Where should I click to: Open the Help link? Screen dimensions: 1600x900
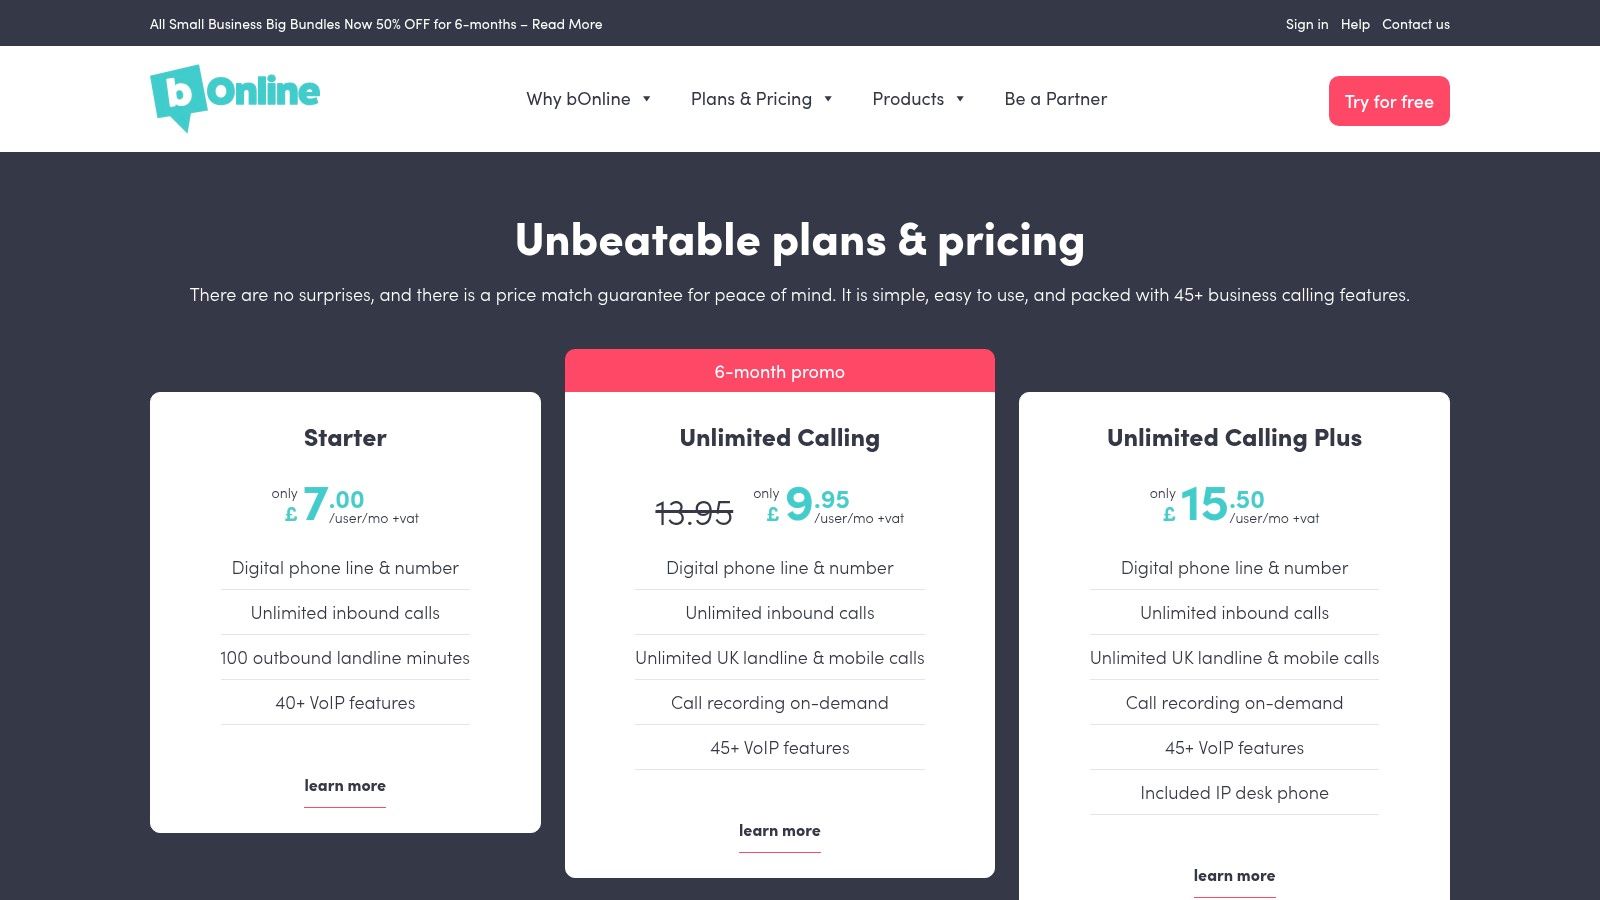pos(1355,24)
